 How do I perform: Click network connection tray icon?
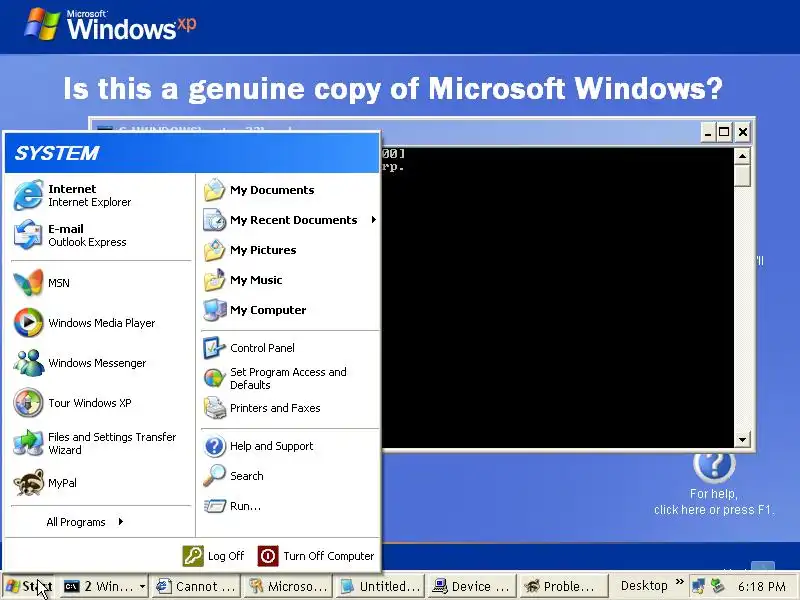698,586
